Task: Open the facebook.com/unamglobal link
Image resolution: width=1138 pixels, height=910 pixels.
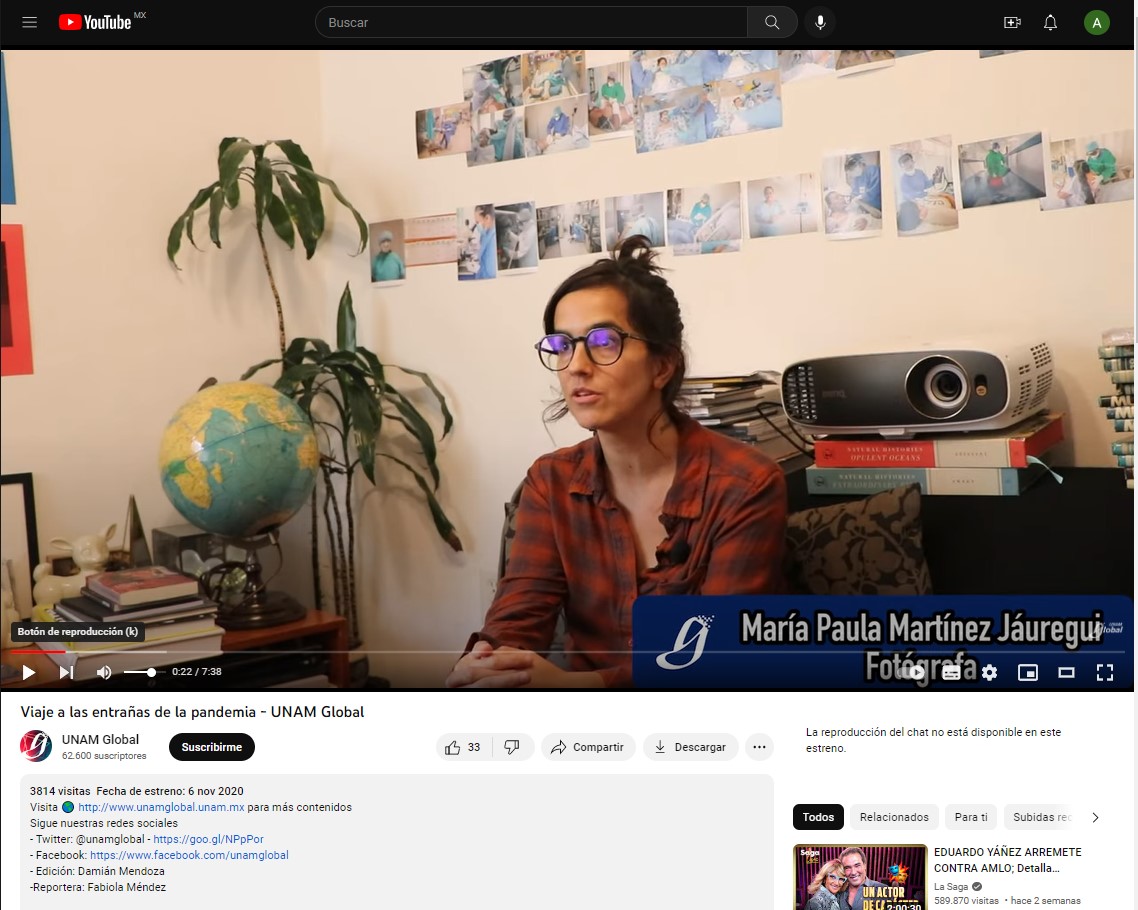Action: [x=189, y=855]
